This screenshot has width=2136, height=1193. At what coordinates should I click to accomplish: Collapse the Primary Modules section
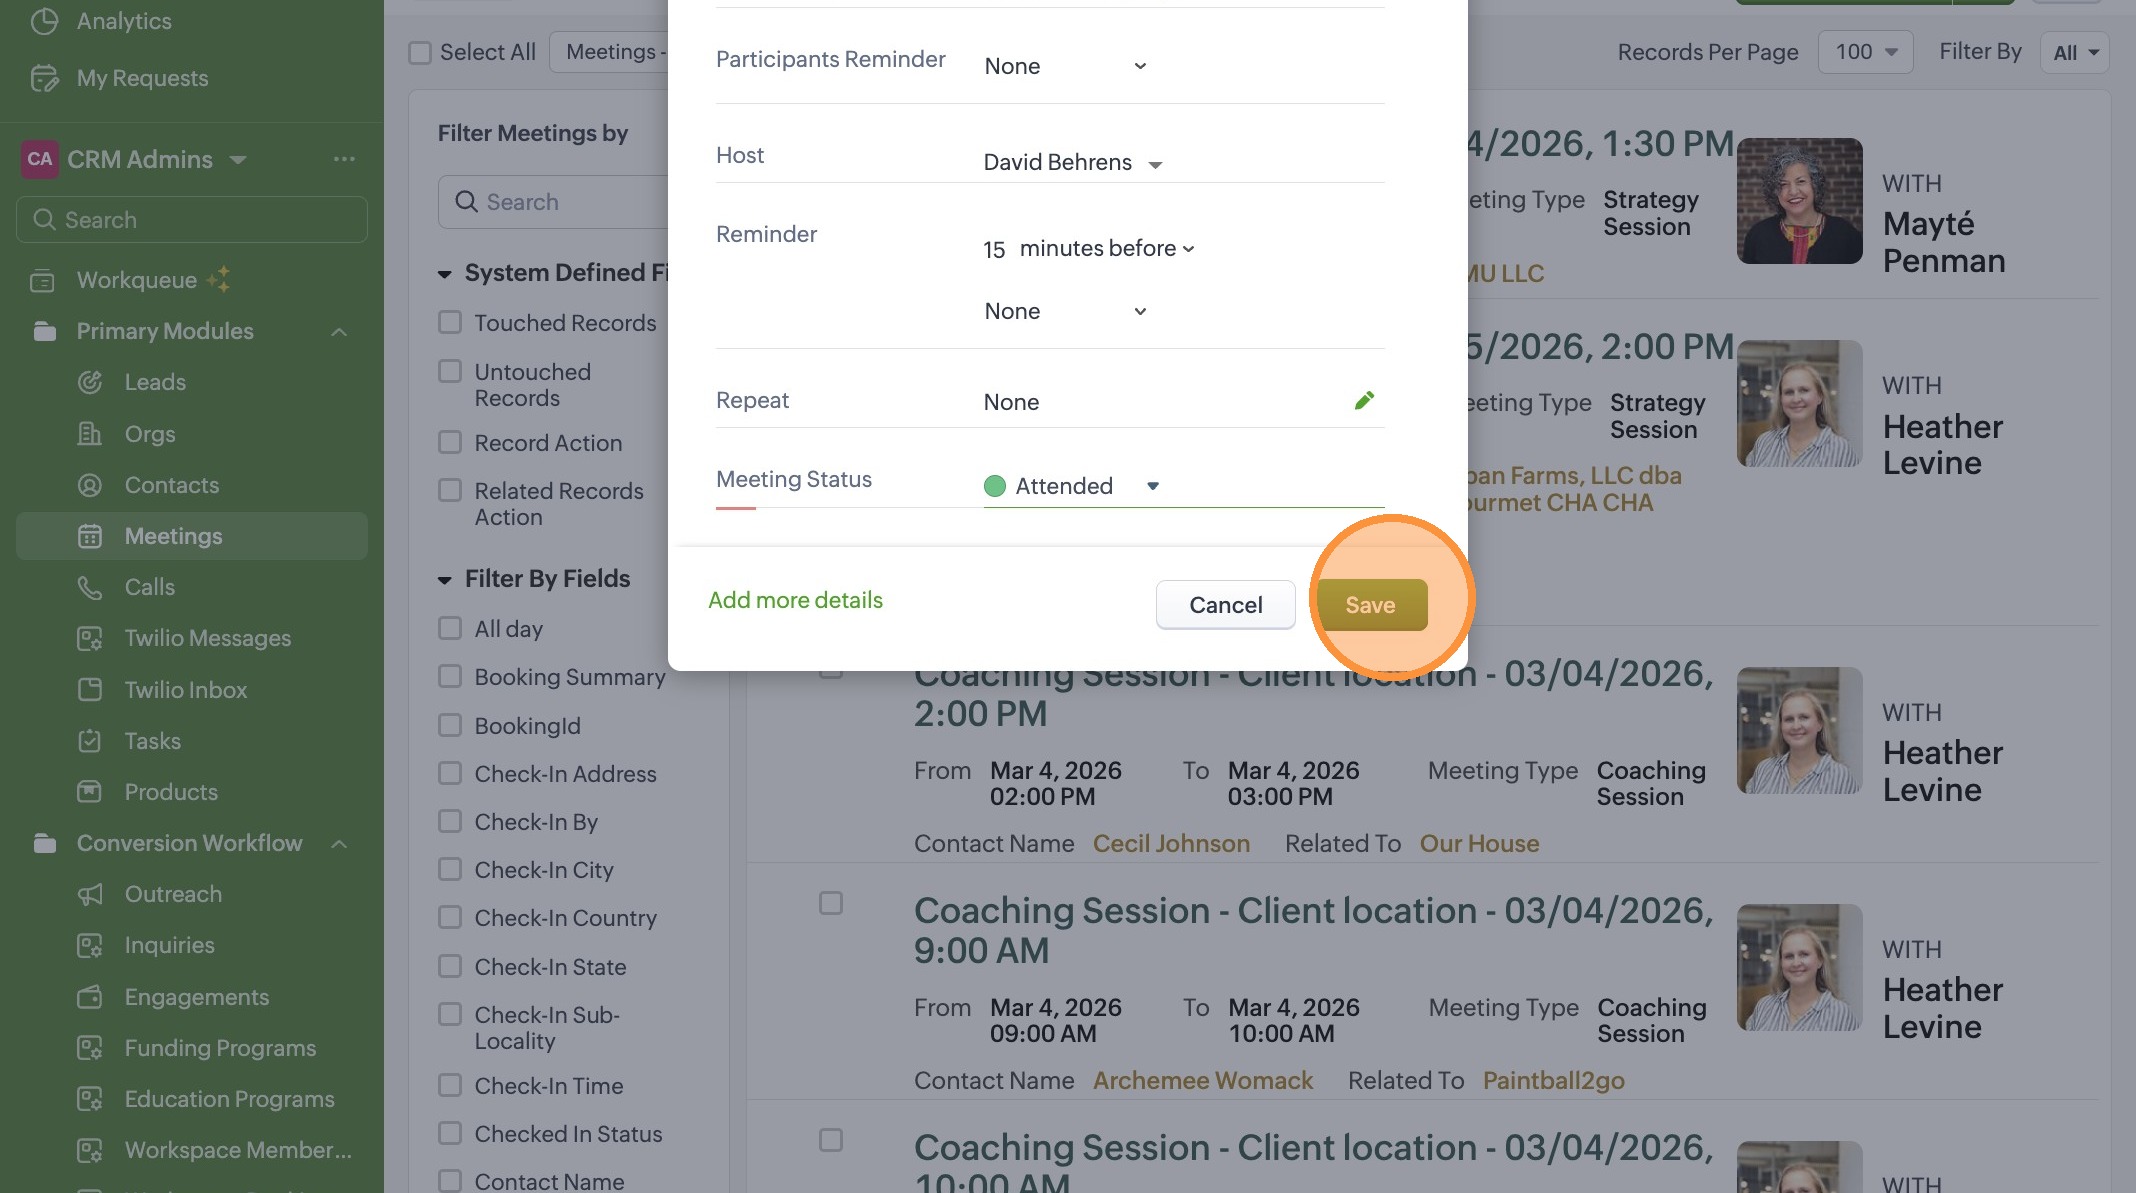339,332
